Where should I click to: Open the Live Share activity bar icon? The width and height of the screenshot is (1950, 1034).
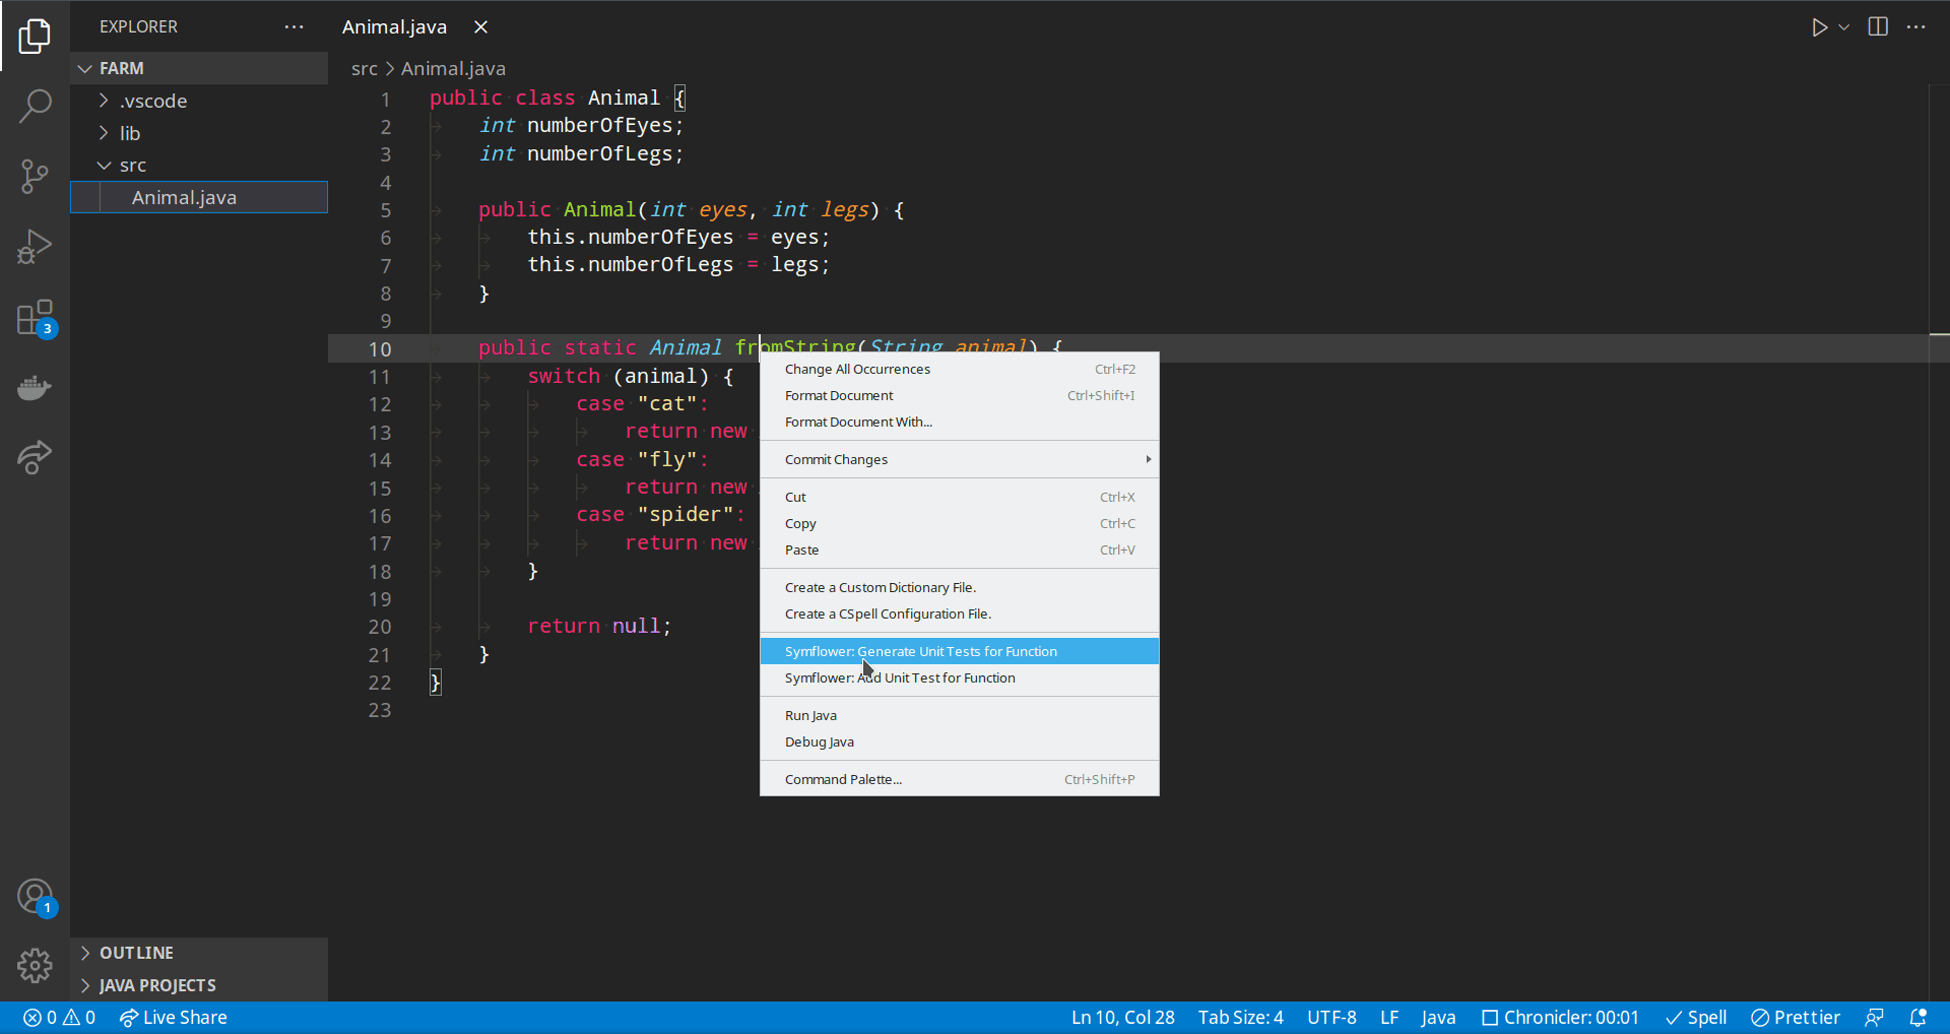click(x=35, y=457)
